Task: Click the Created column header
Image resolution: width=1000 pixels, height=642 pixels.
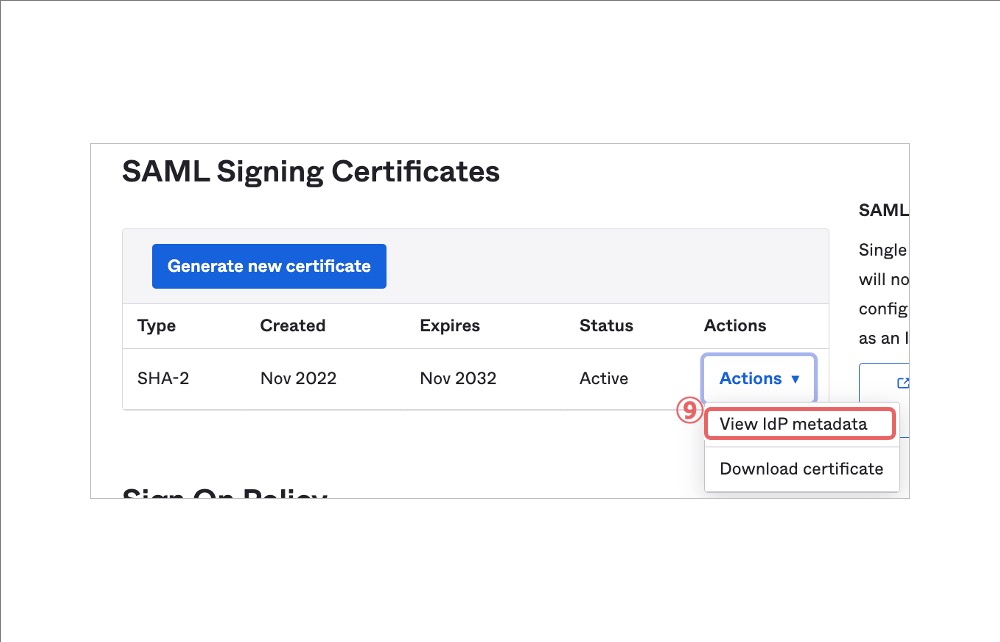Action: tap(292, 325)
